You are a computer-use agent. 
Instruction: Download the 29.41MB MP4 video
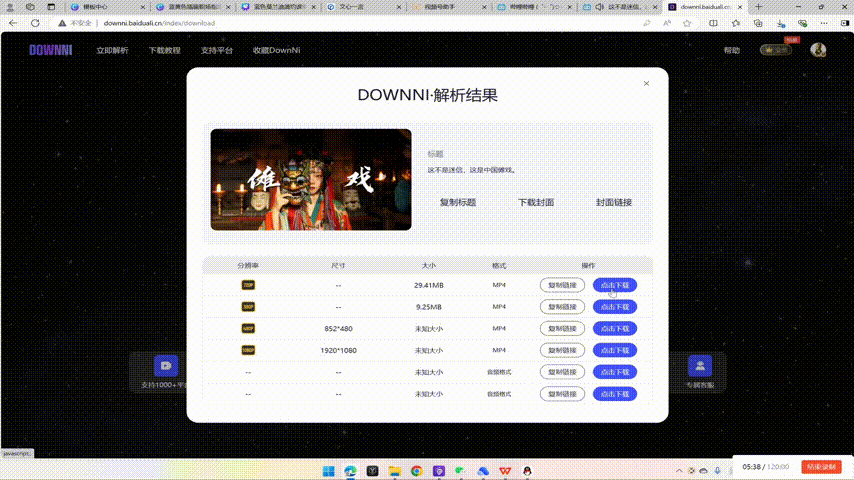(x=615, y=285)
